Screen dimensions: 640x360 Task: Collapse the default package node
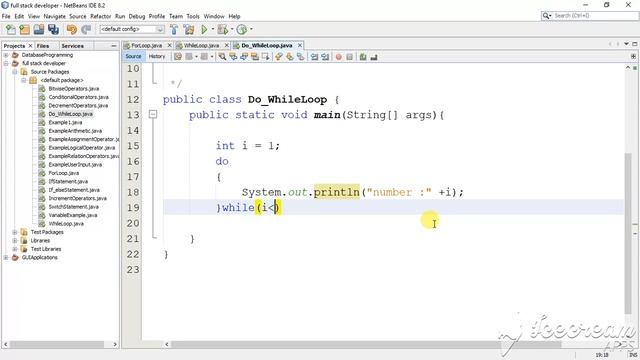click(x=24, y=80)
